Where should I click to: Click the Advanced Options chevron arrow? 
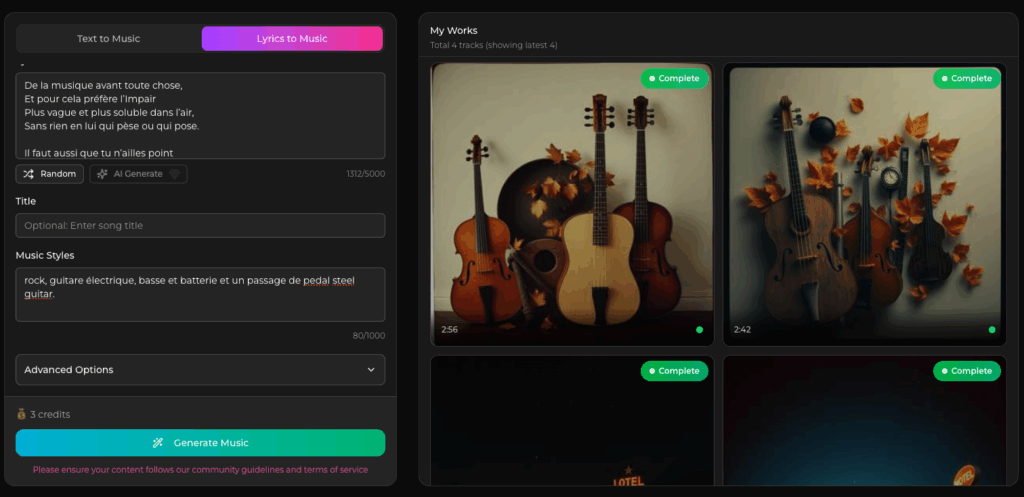point(371,370)
